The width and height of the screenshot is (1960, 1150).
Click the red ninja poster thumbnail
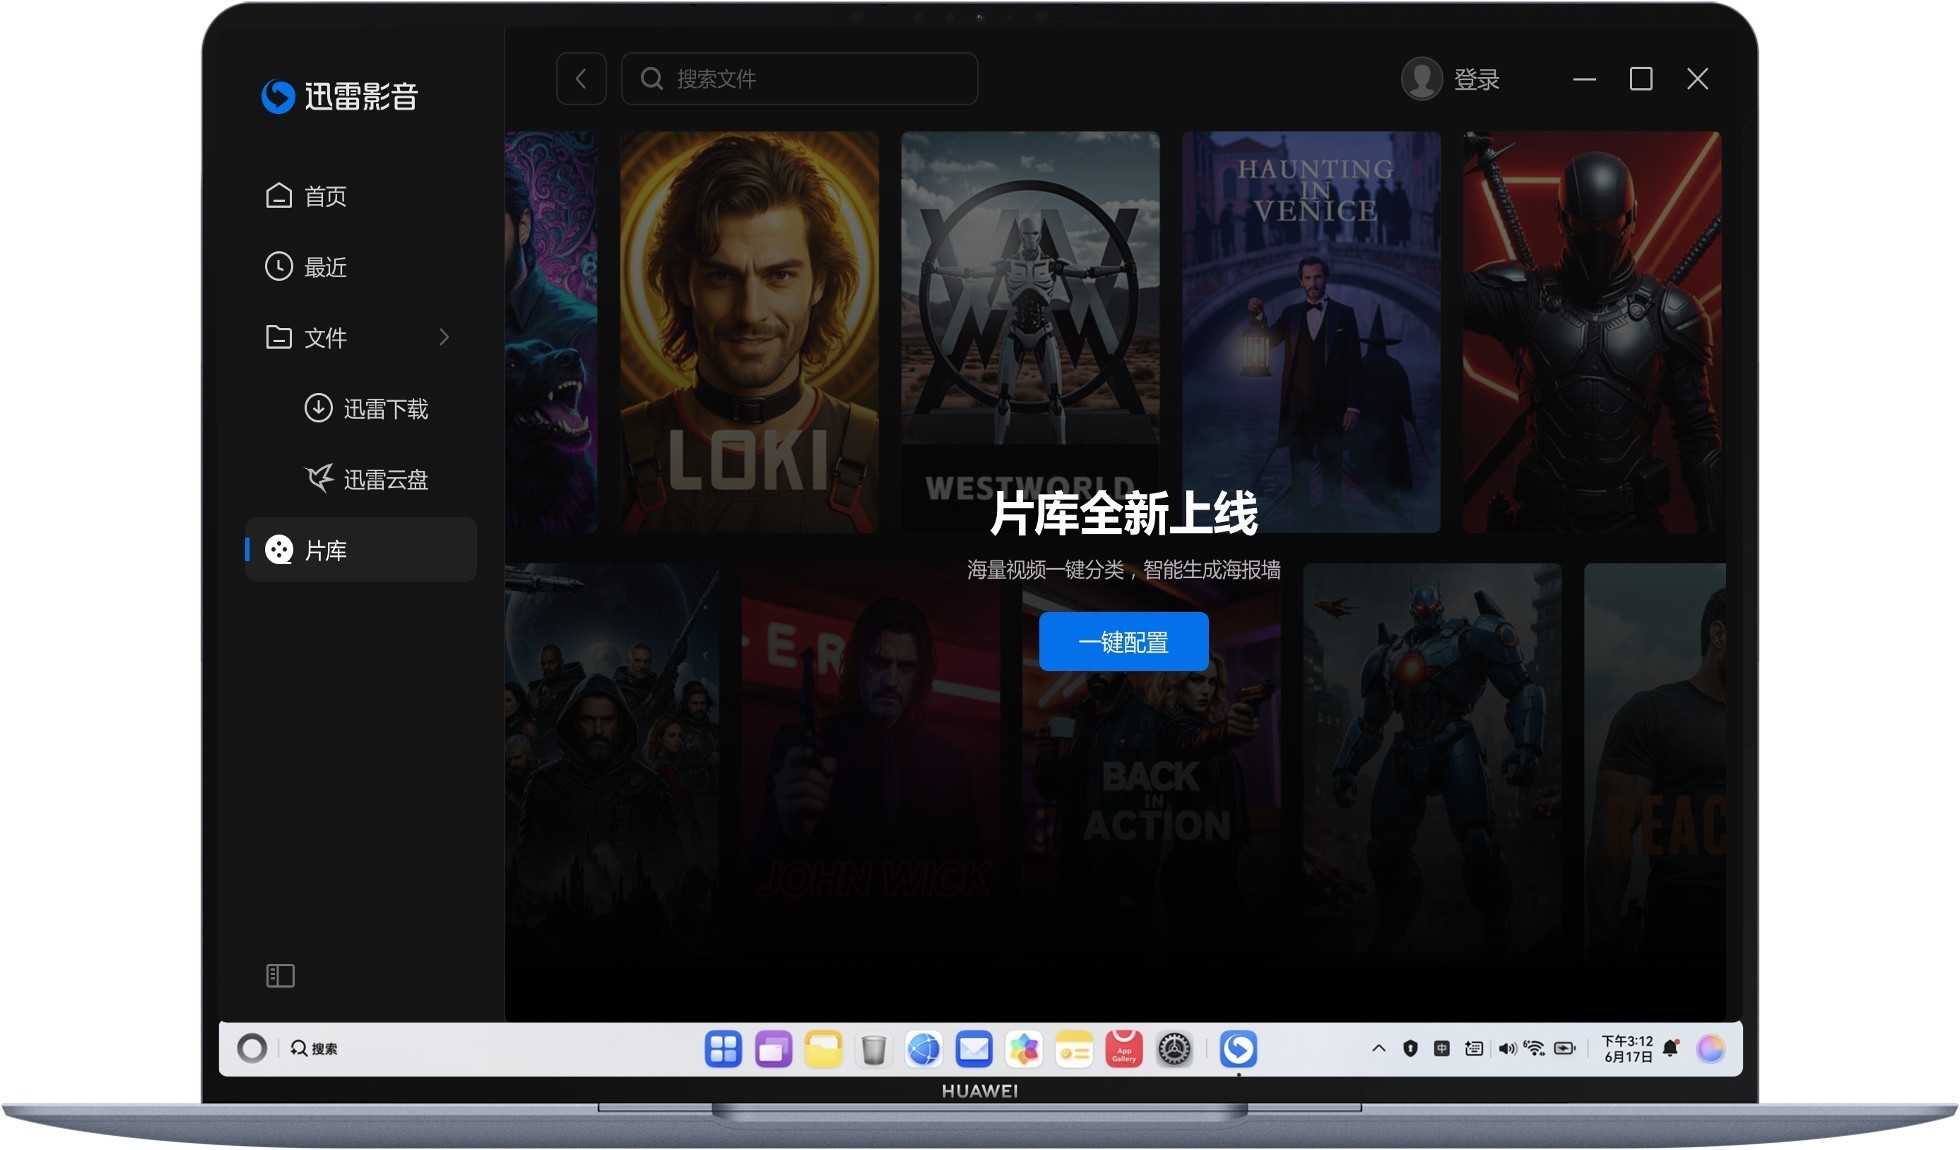click(1592, 332)
